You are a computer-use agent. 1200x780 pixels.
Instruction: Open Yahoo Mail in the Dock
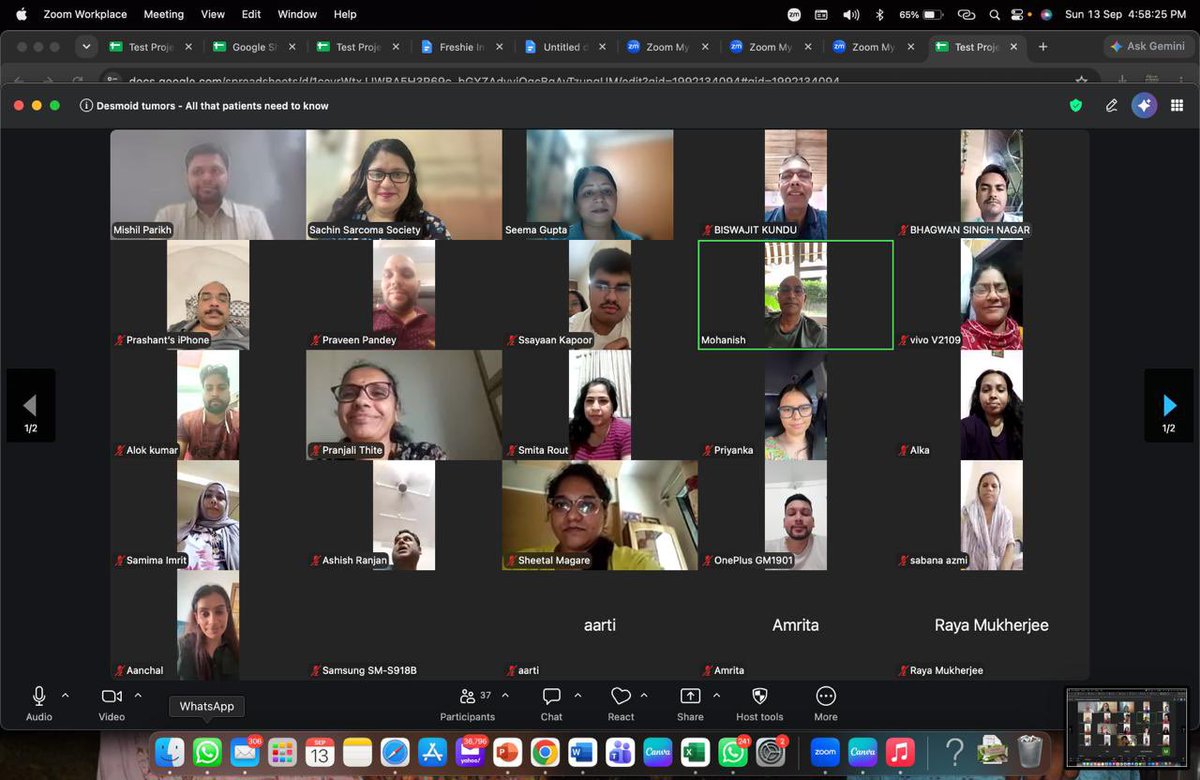click(470, 751)
